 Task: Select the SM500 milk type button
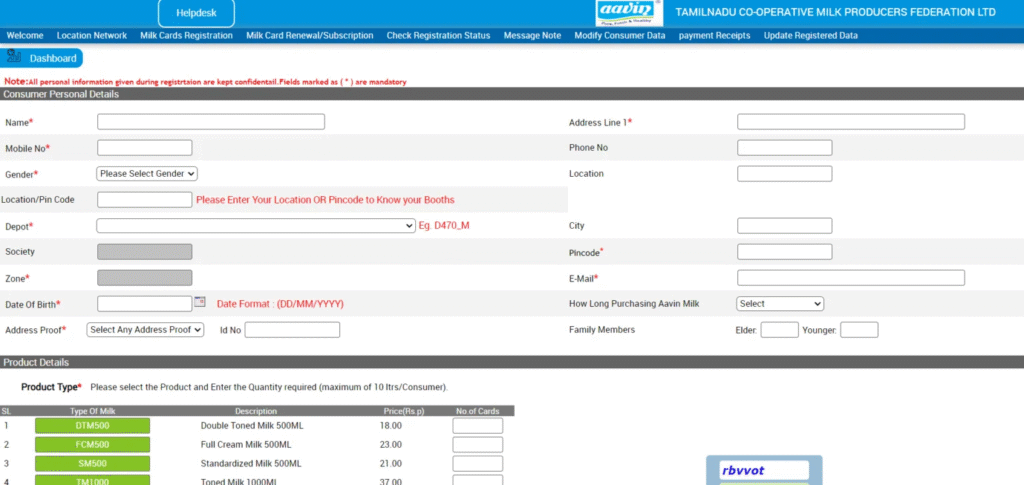[92, 463]
